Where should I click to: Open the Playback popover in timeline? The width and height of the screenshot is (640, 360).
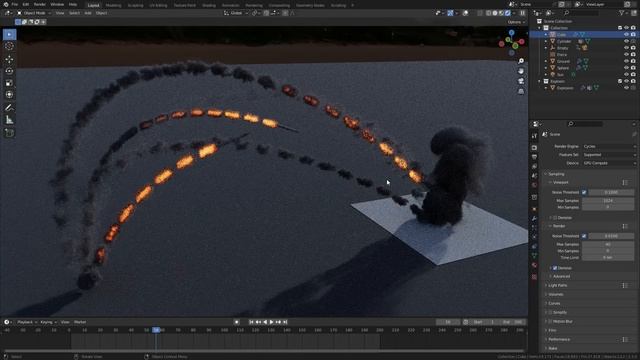coord(27,322)
